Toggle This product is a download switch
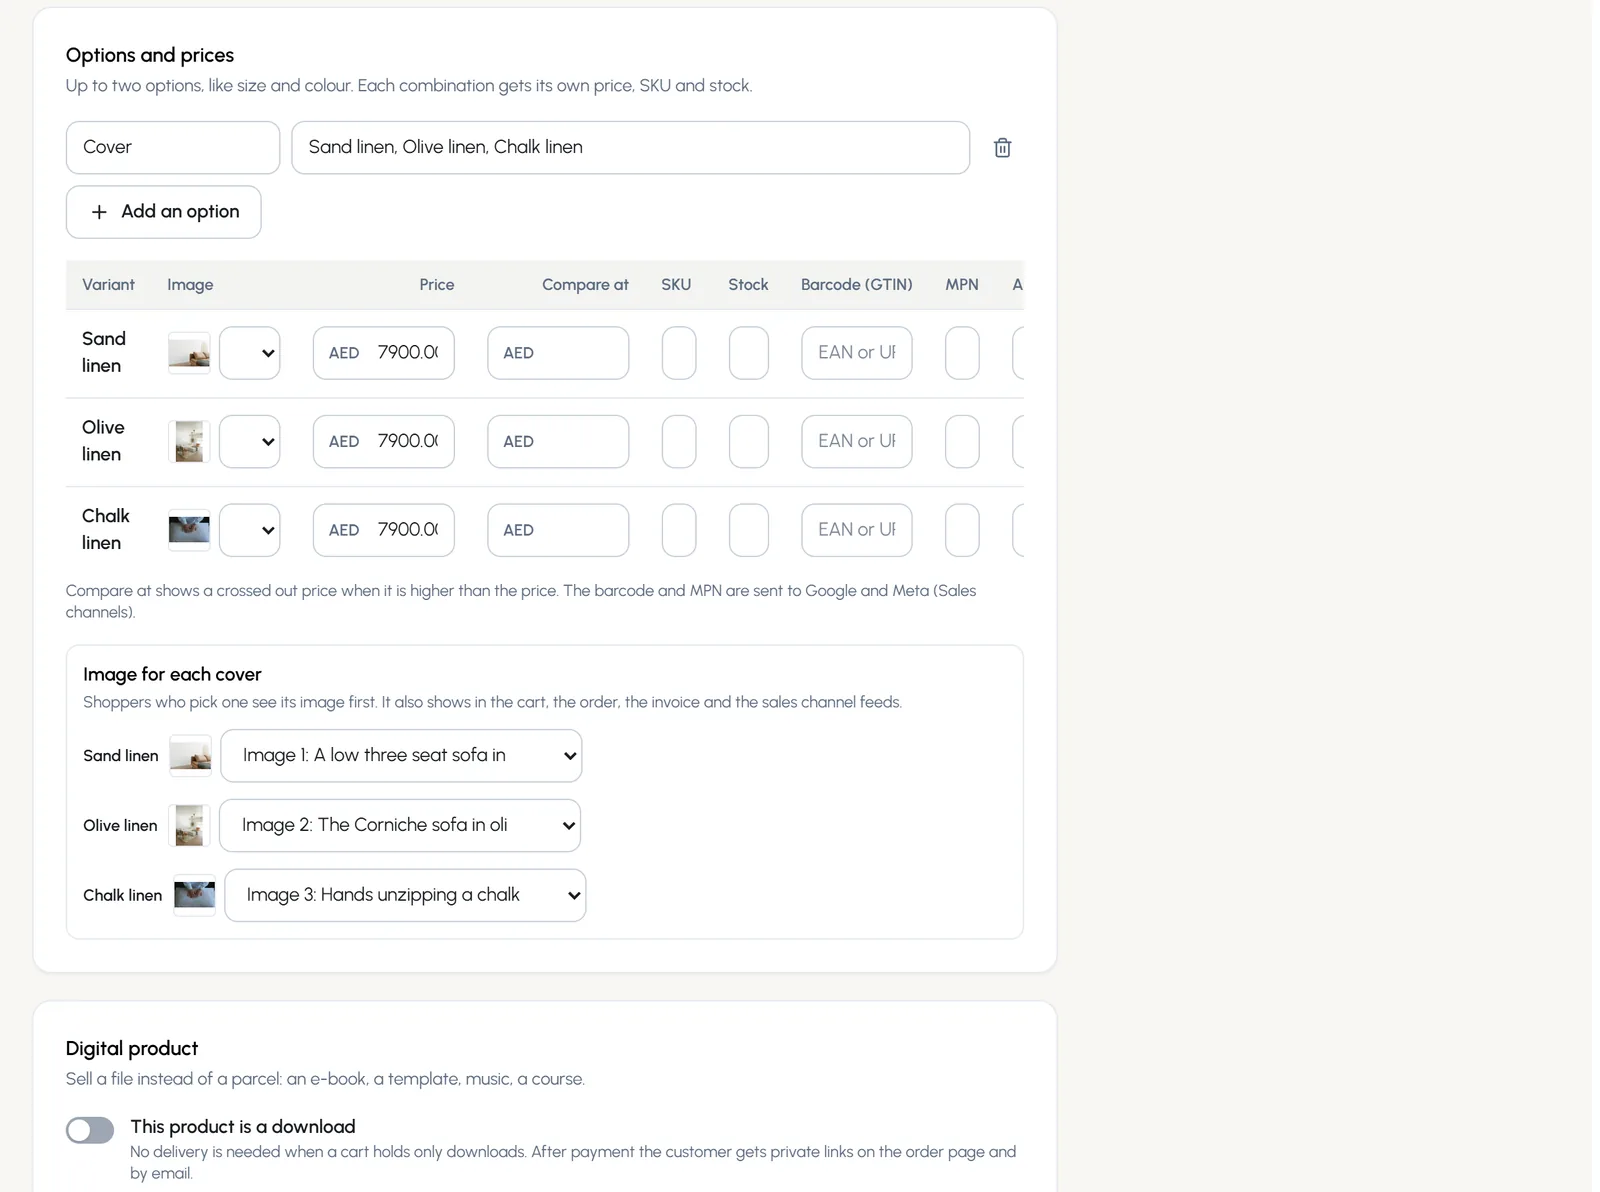The height and width of the screenshot is (1192, 1600). pos(90,1130)
